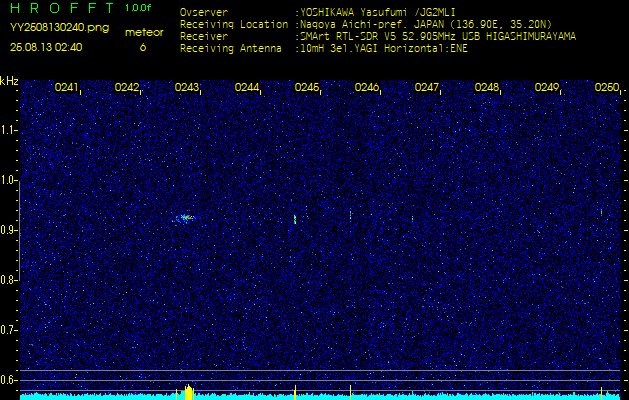The height and width of the screenshot is (400, 629).
Task: Click the gray frequency range bar beside 0.9
Action: pos(19,230)
